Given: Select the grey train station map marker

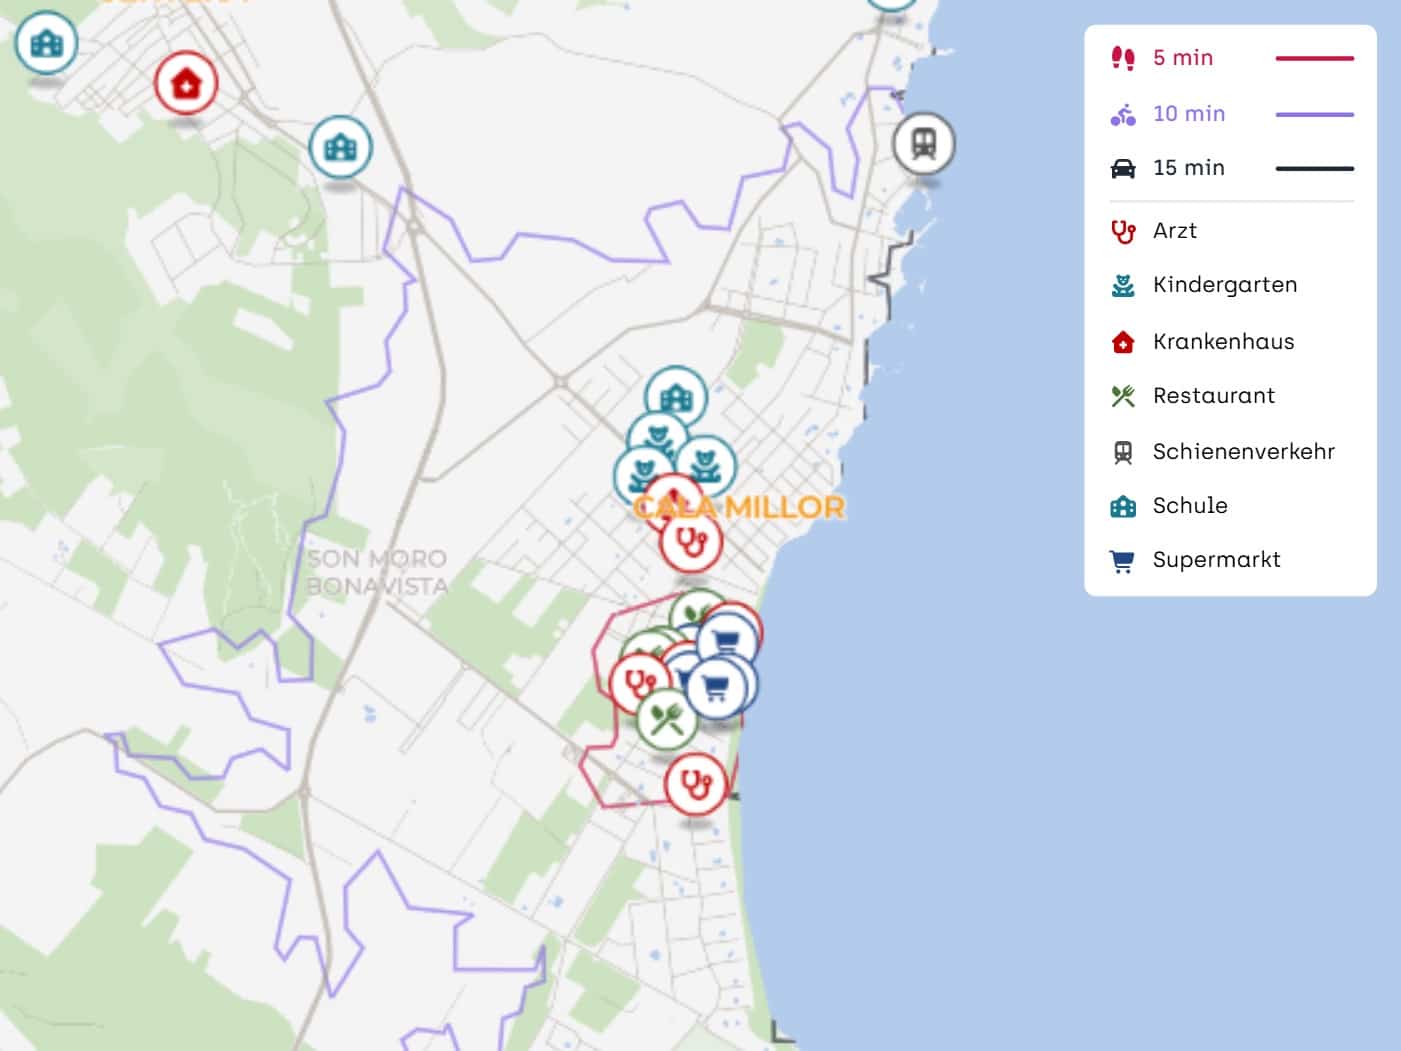Looking at the screenshot, I should [923, 144].
